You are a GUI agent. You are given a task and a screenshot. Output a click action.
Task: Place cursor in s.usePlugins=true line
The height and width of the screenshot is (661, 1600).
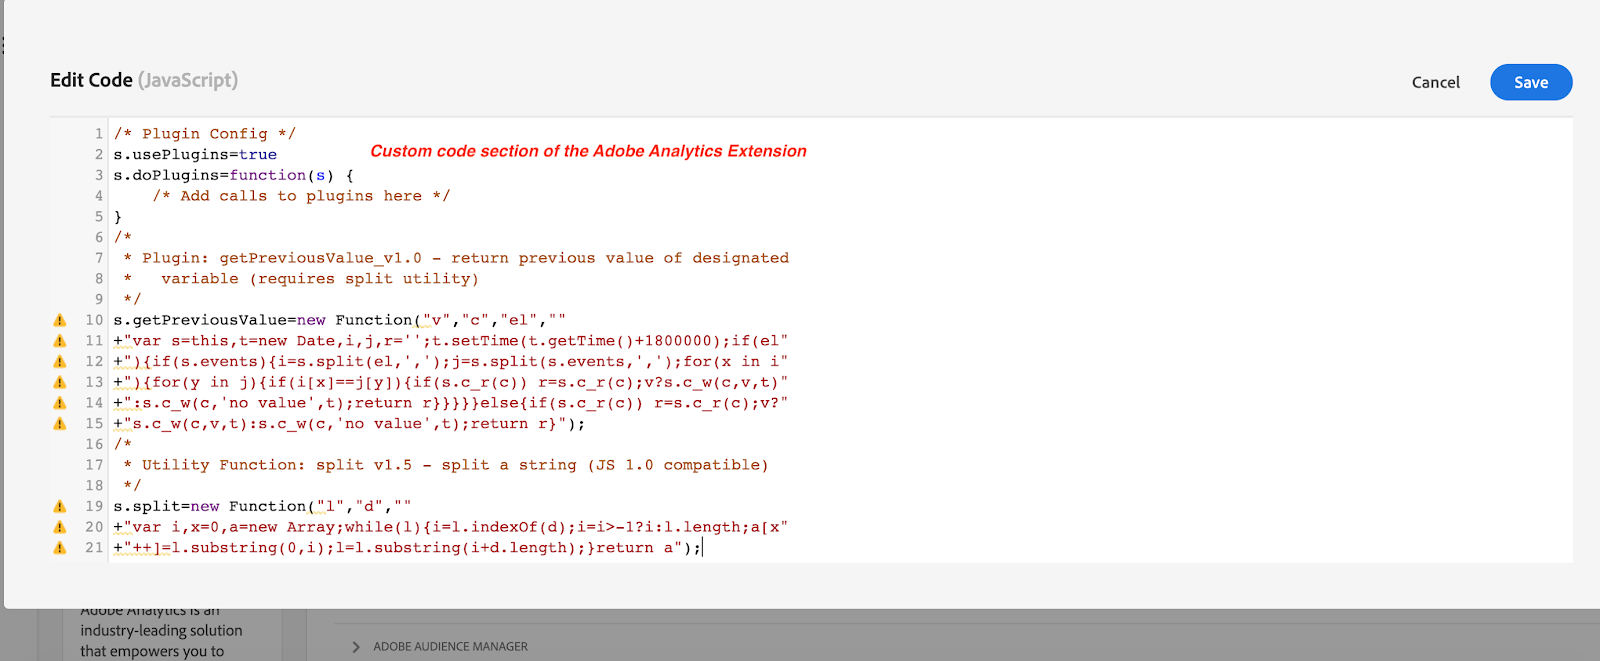click(x=195, y=155)
